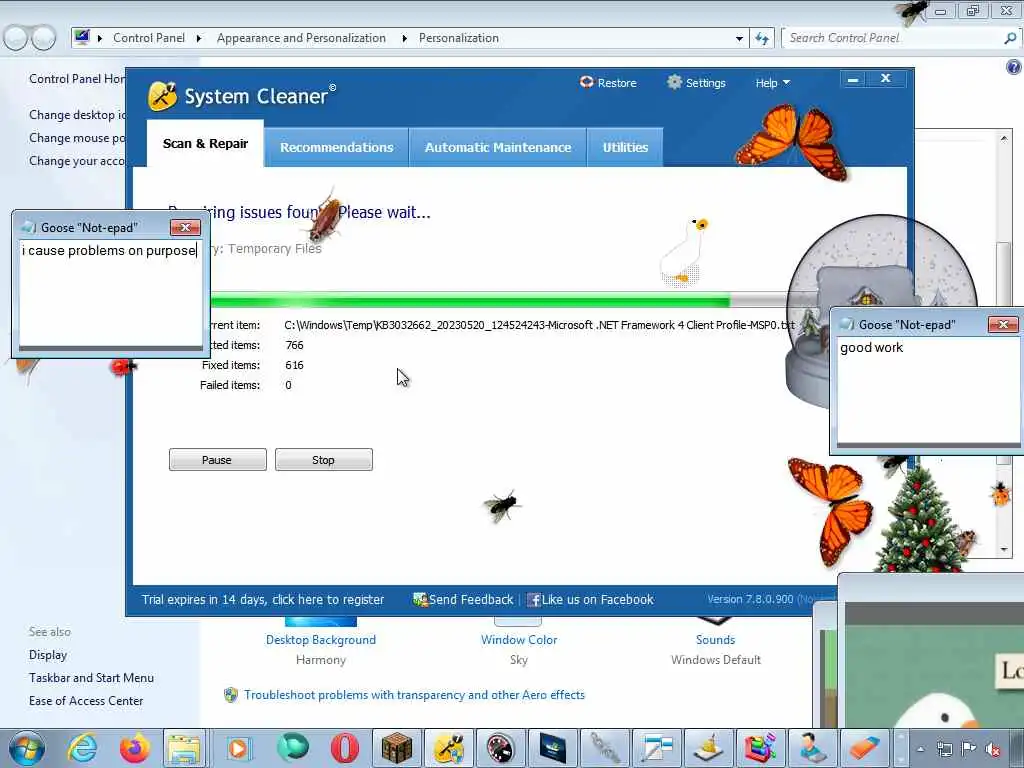The image size is (1024, 768).
Task: Launch Opera browser from the taskbar
Action: coord(344,748)
